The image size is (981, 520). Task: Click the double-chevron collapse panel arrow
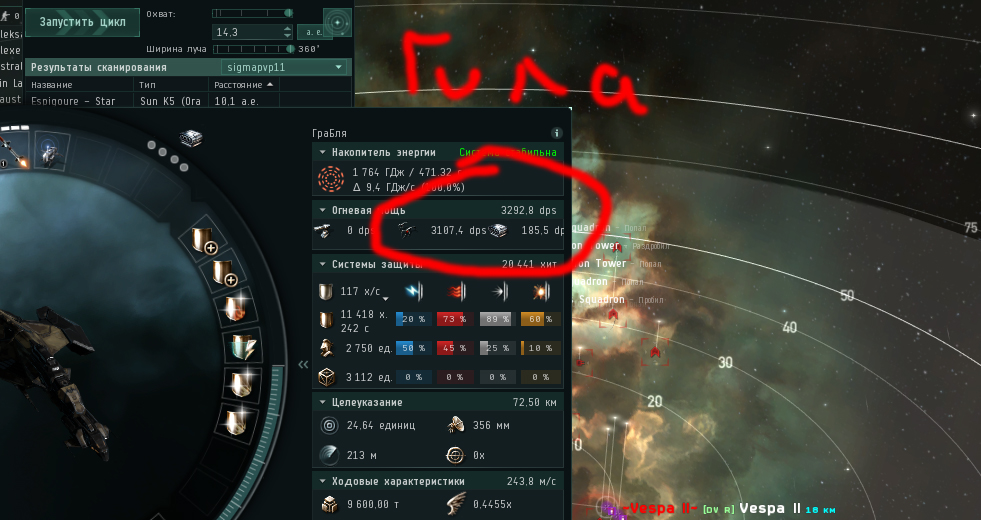click(x=303, y=365)
